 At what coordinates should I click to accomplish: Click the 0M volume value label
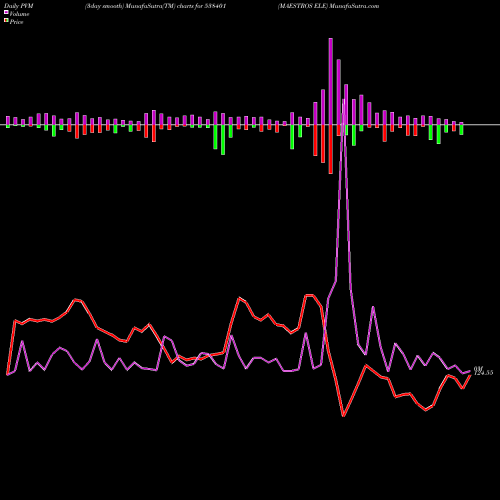point(478,369)
